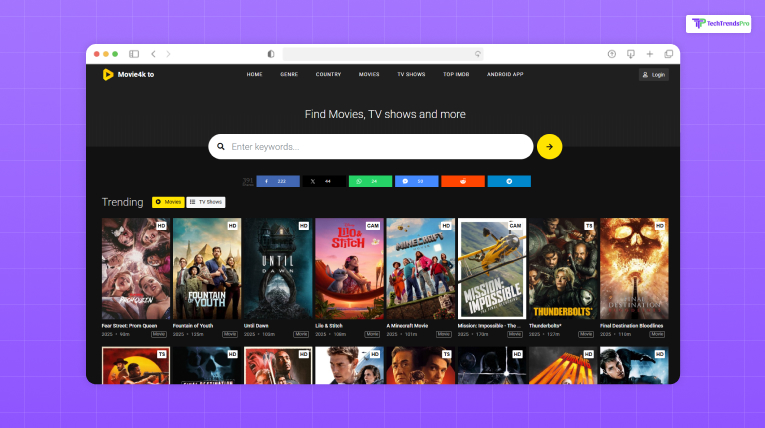Screen dimensions: 765x428
Task: Click the Lilo & Stitch title link
Action: 329,326
